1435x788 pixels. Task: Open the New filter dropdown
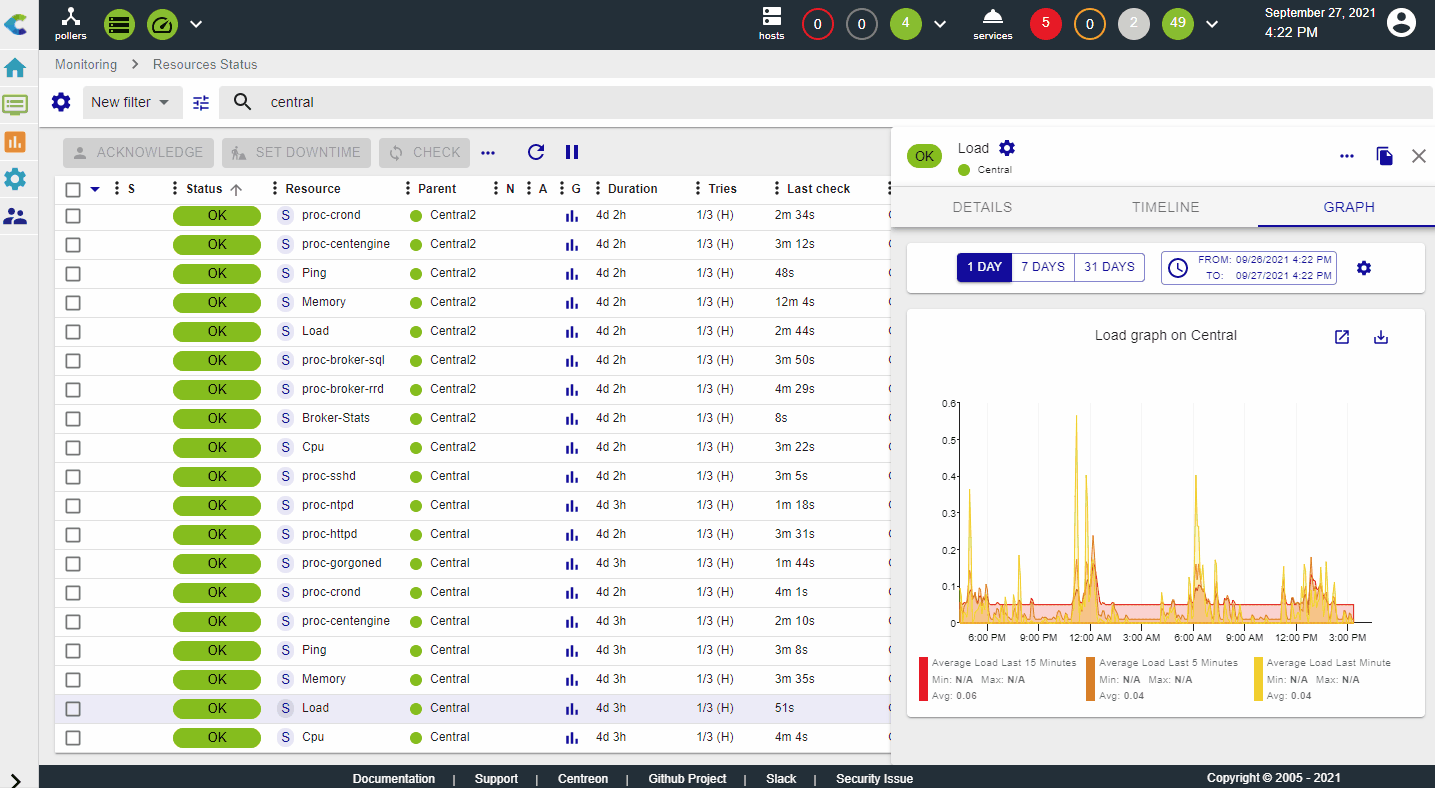tap(130, 102)
